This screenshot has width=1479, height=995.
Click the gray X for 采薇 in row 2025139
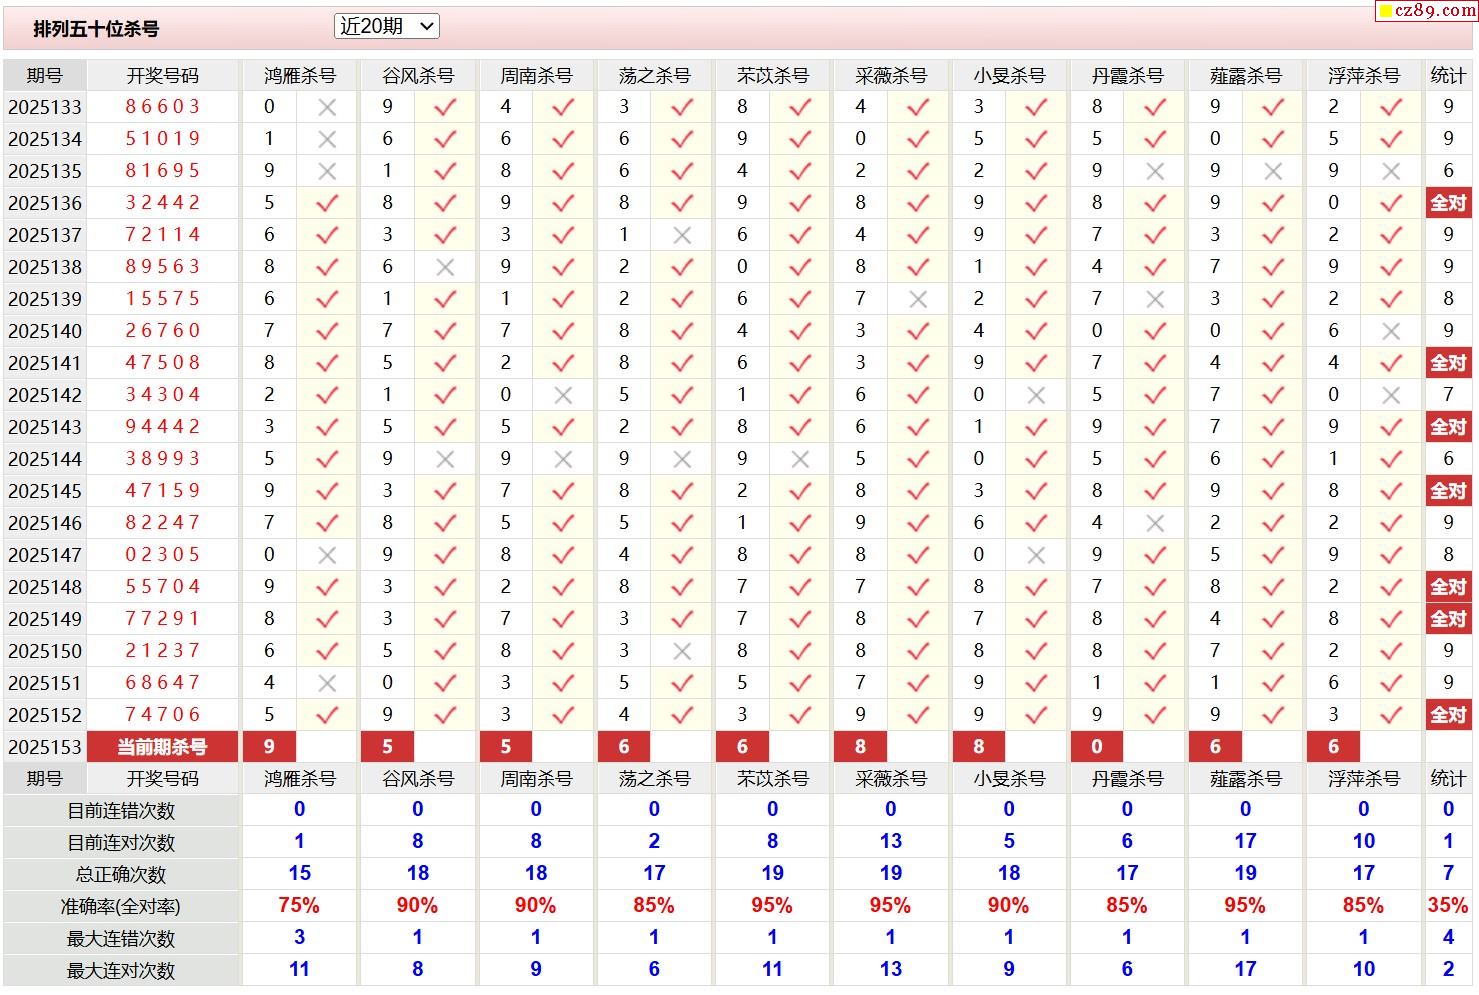(x=918, y=299)
